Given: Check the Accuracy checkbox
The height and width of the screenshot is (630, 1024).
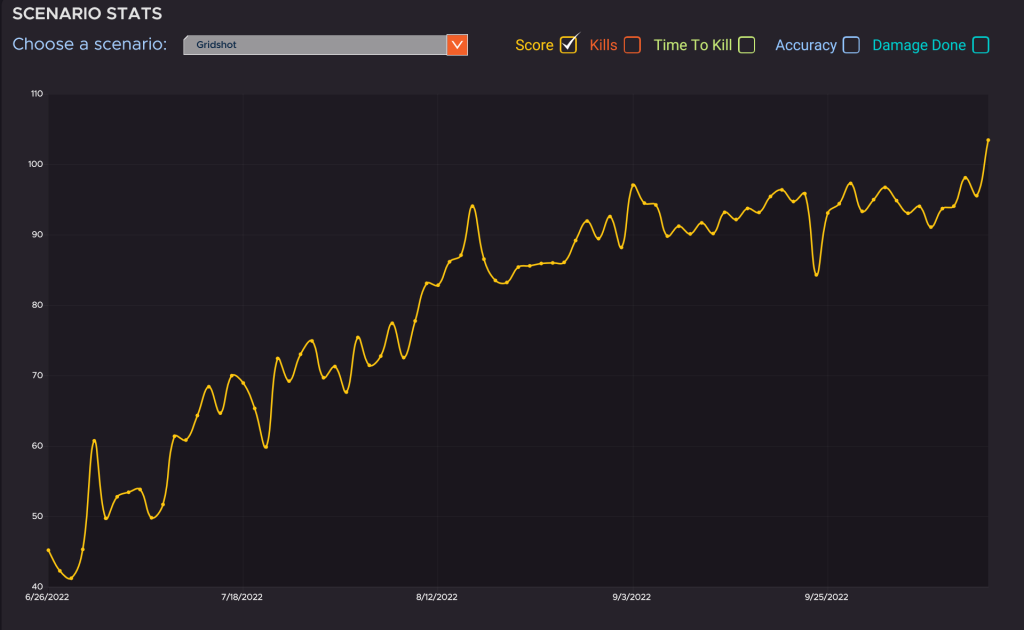Looking at the screenshot, I should 851,45.
